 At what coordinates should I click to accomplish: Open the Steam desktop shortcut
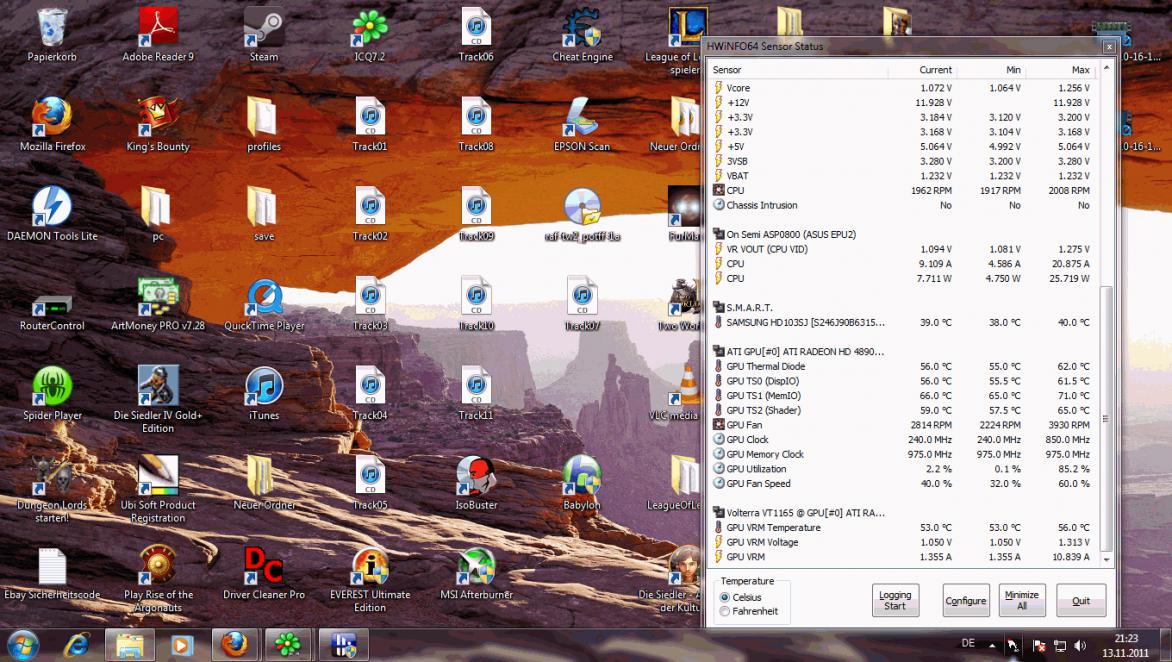264,34
